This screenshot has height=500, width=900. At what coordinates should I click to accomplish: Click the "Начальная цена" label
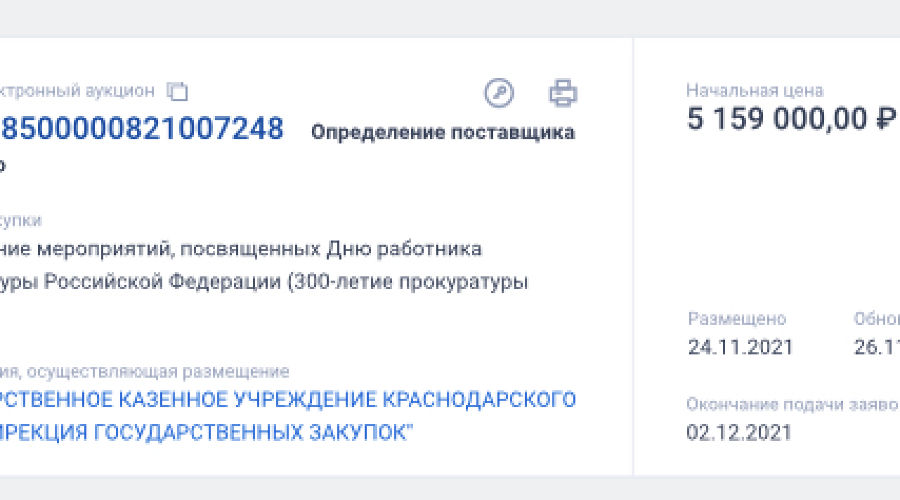pos(755,91)
